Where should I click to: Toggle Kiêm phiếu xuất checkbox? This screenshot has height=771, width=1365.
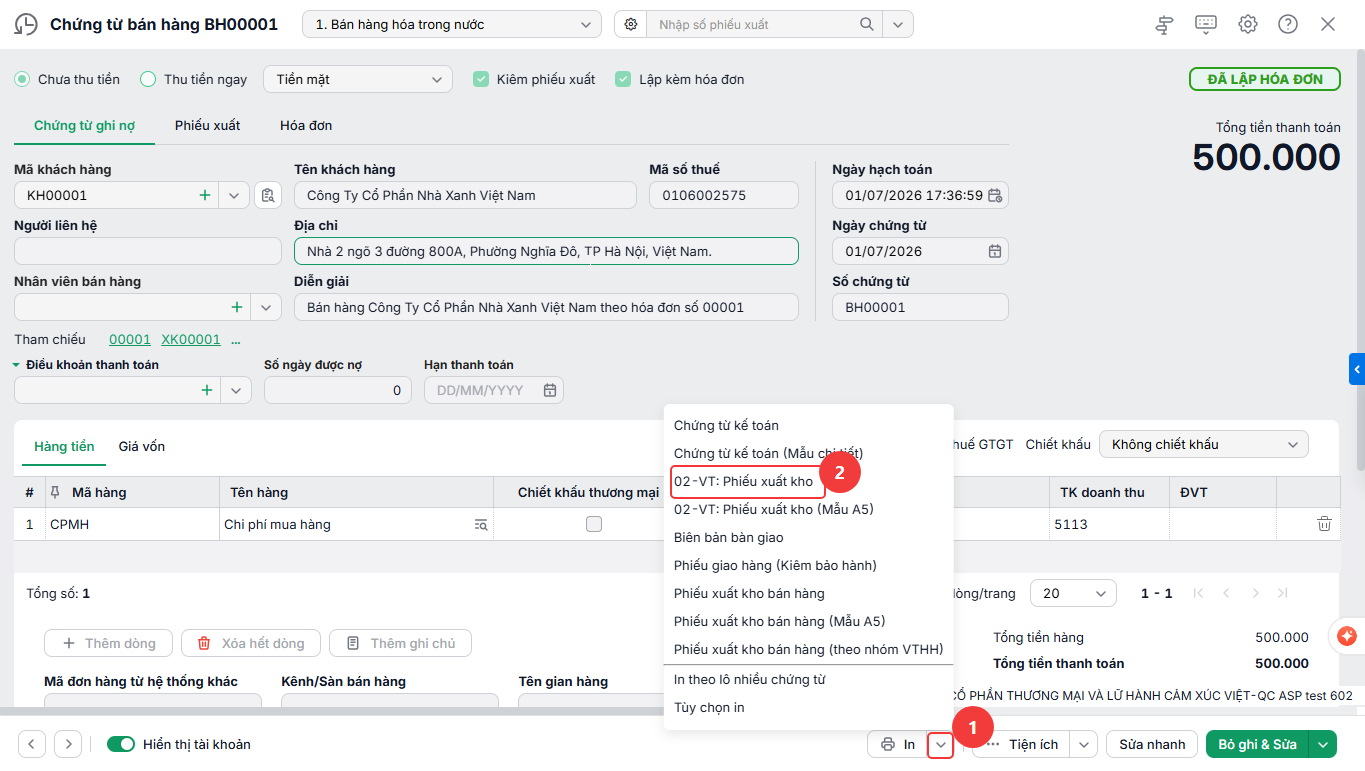click(481, 79)
